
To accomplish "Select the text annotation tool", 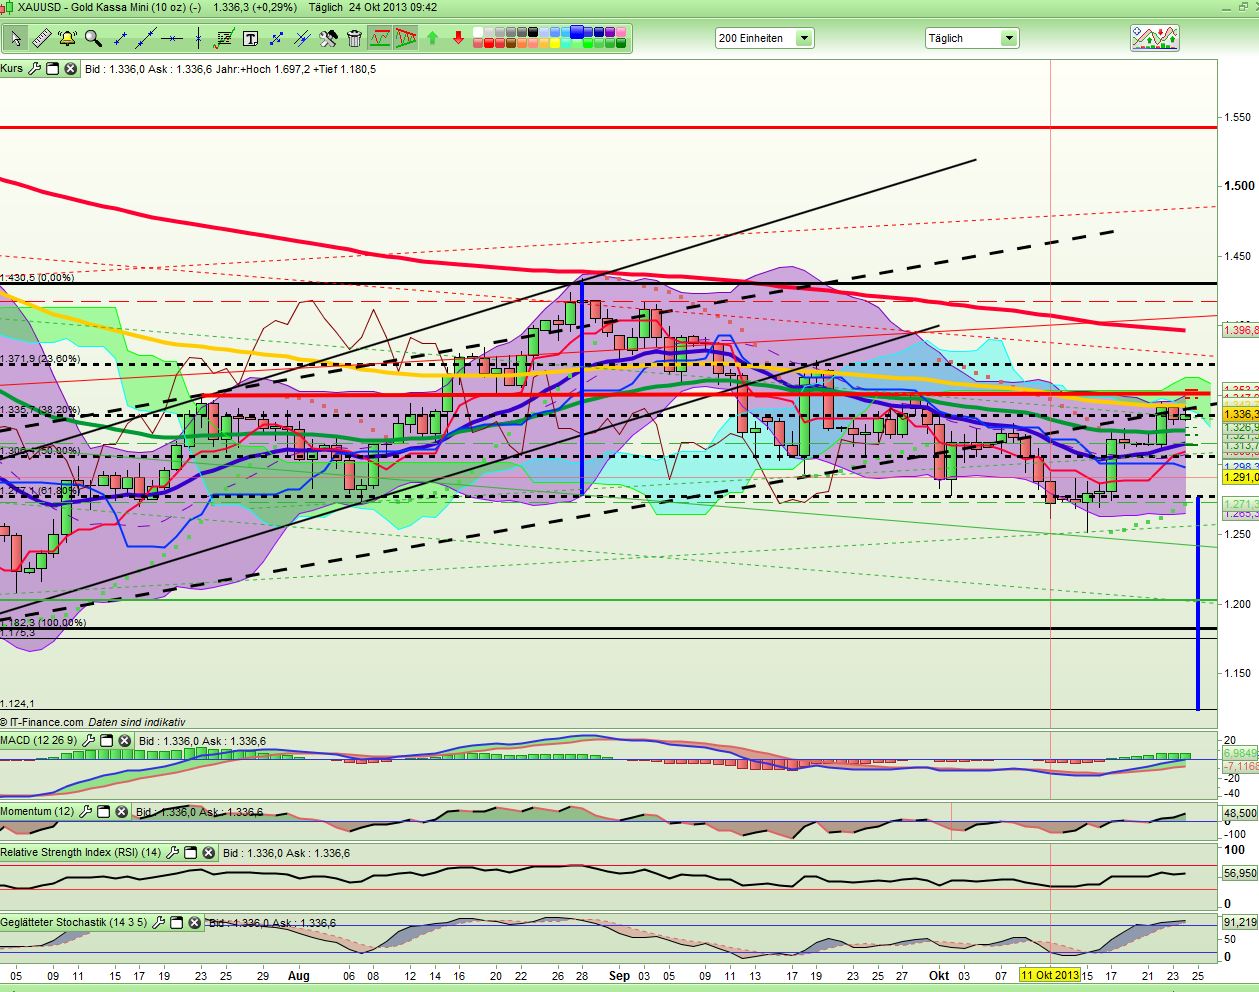I will (x=250, y=38).
